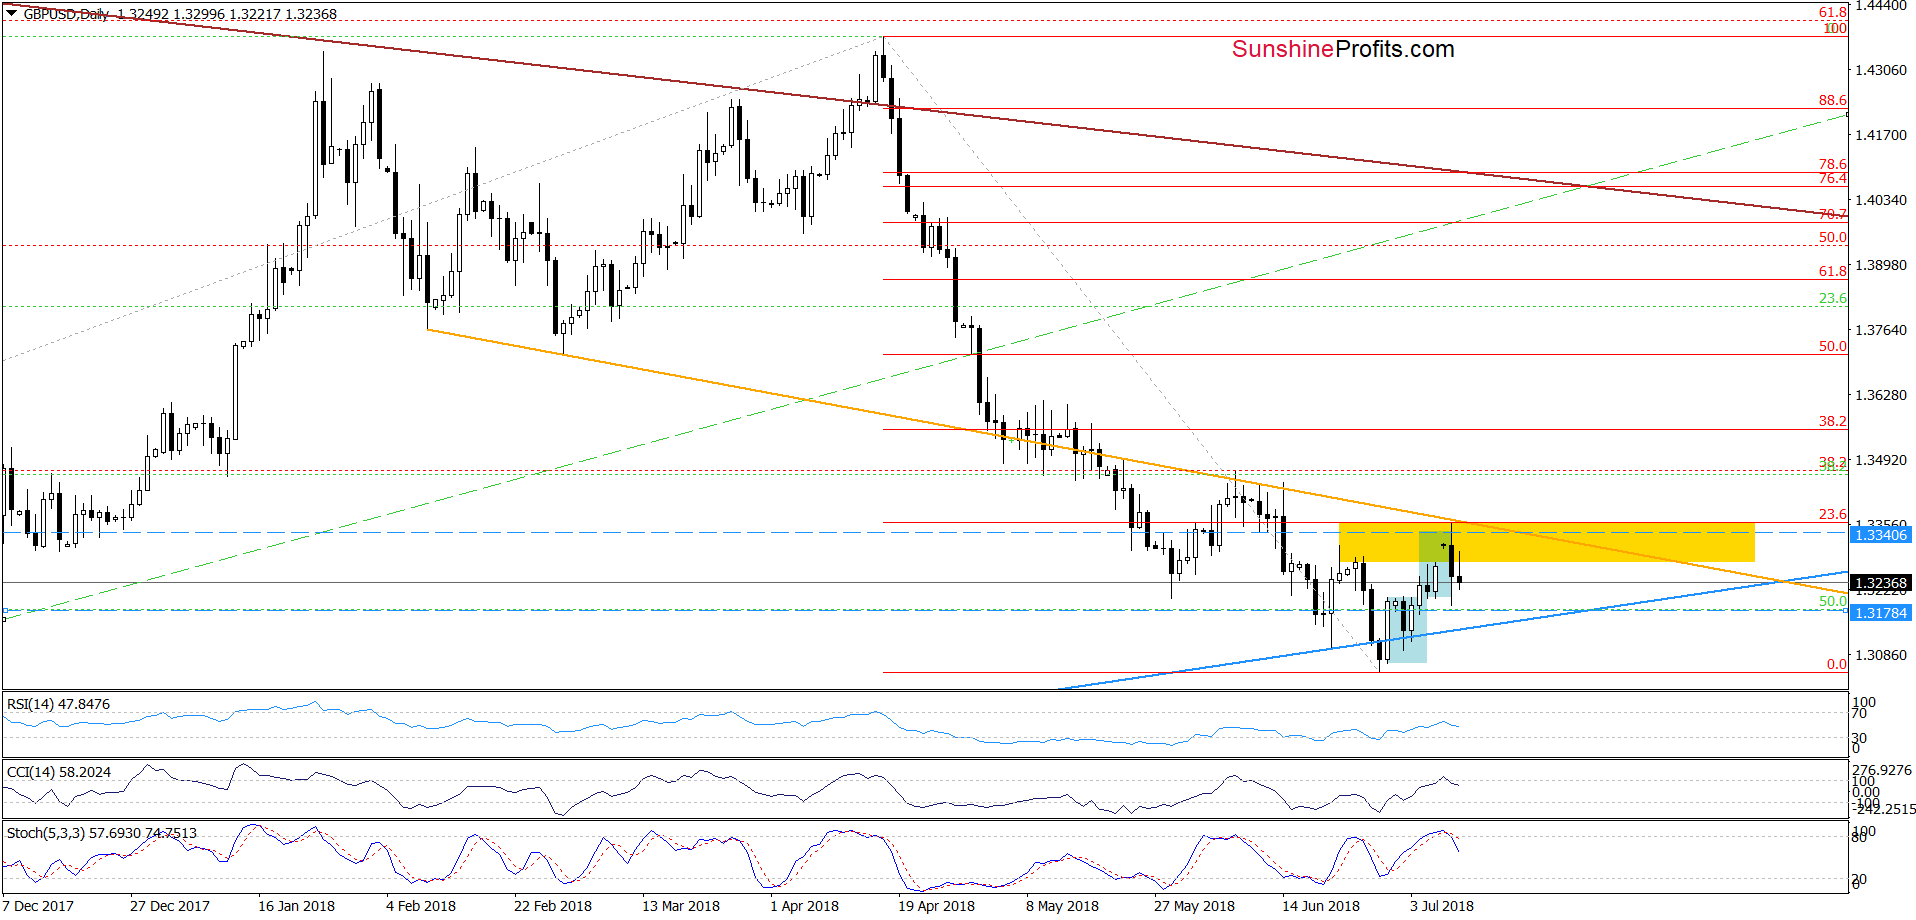This screenshot has width=1916, height=920.
Task: Click the 1.38980 price axis label
Action: pyautogui.click(x=1881, y=265)
